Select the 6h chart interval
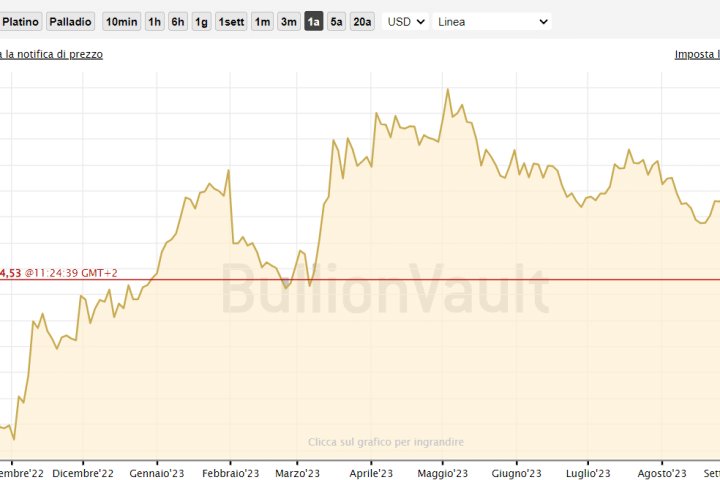Viewport: 720px width, 480px height. coord(177,21)
